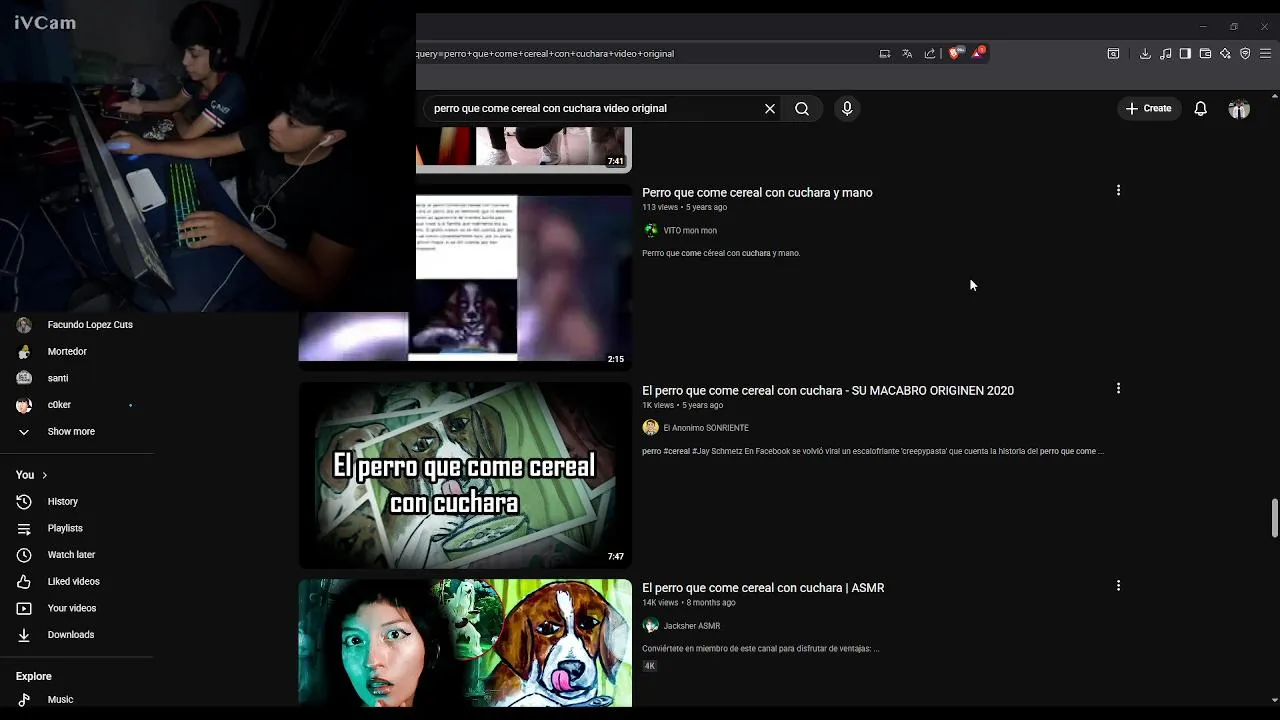Viewport: 1280px width, 720px height.
Task: Visit the VITO mon mon channel
Action: (690, 231)
